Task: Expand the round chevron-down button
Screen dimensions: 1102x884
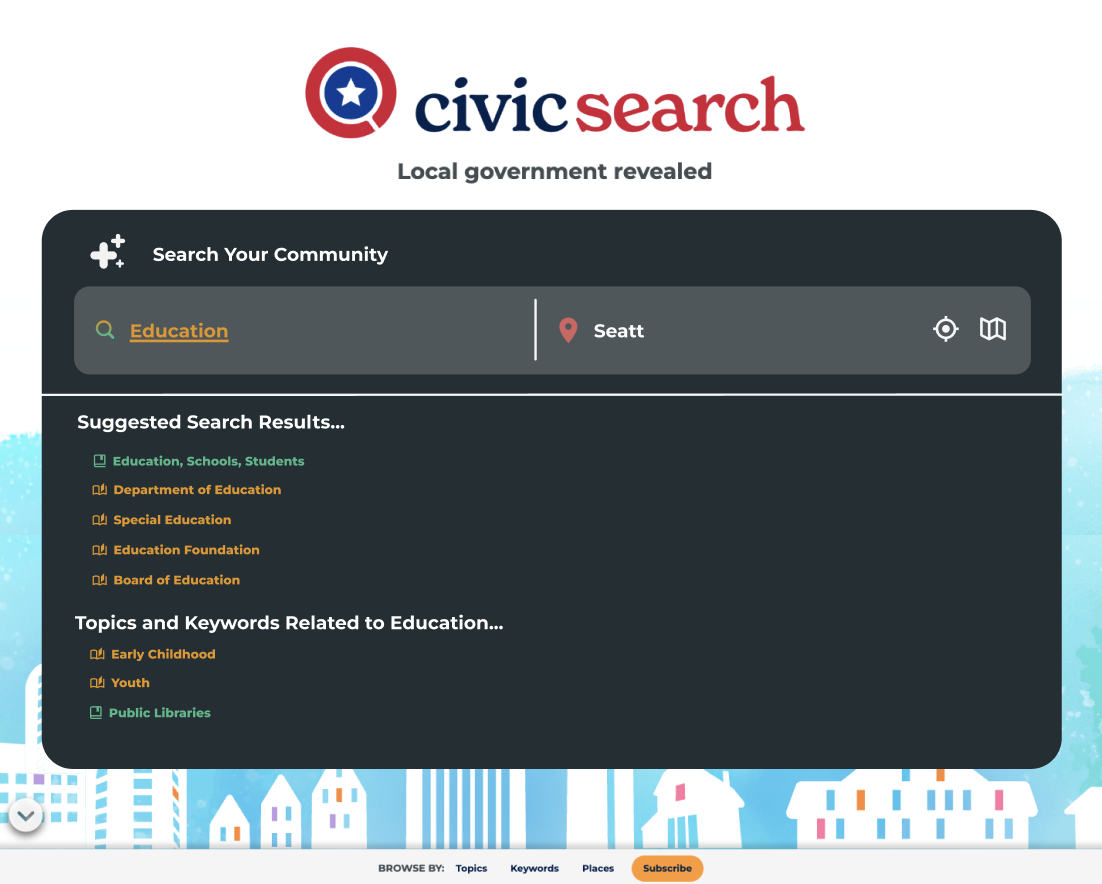Action: click(26, 816)
